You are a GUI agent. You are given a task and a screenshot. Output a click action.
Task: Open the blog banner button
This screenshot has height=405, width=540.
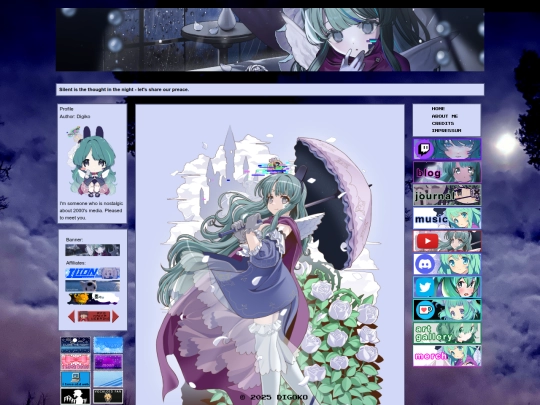[447, 172]
